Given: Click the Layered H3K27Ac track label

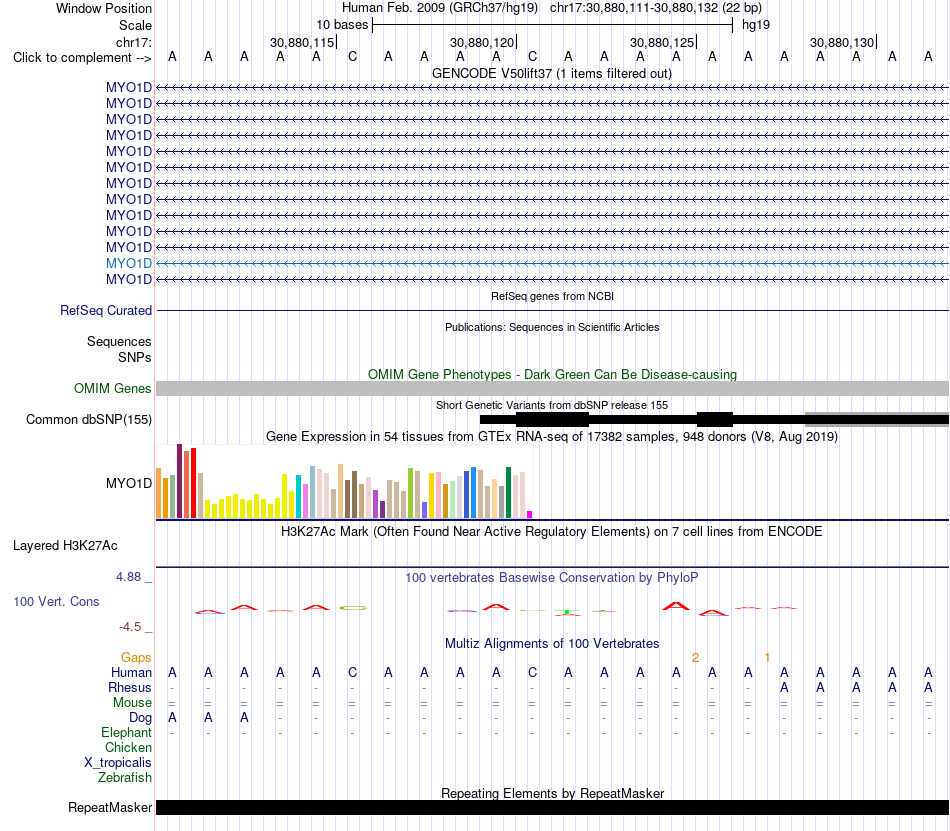Looking at the screenshot, I should pos(65,545).
